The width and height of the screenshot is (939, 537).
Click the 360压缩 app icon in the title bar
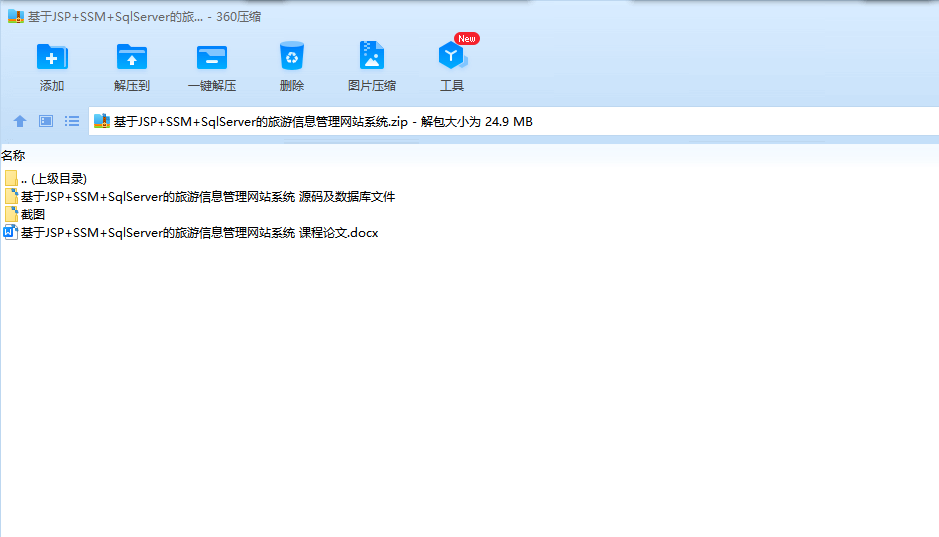(16, 16)
